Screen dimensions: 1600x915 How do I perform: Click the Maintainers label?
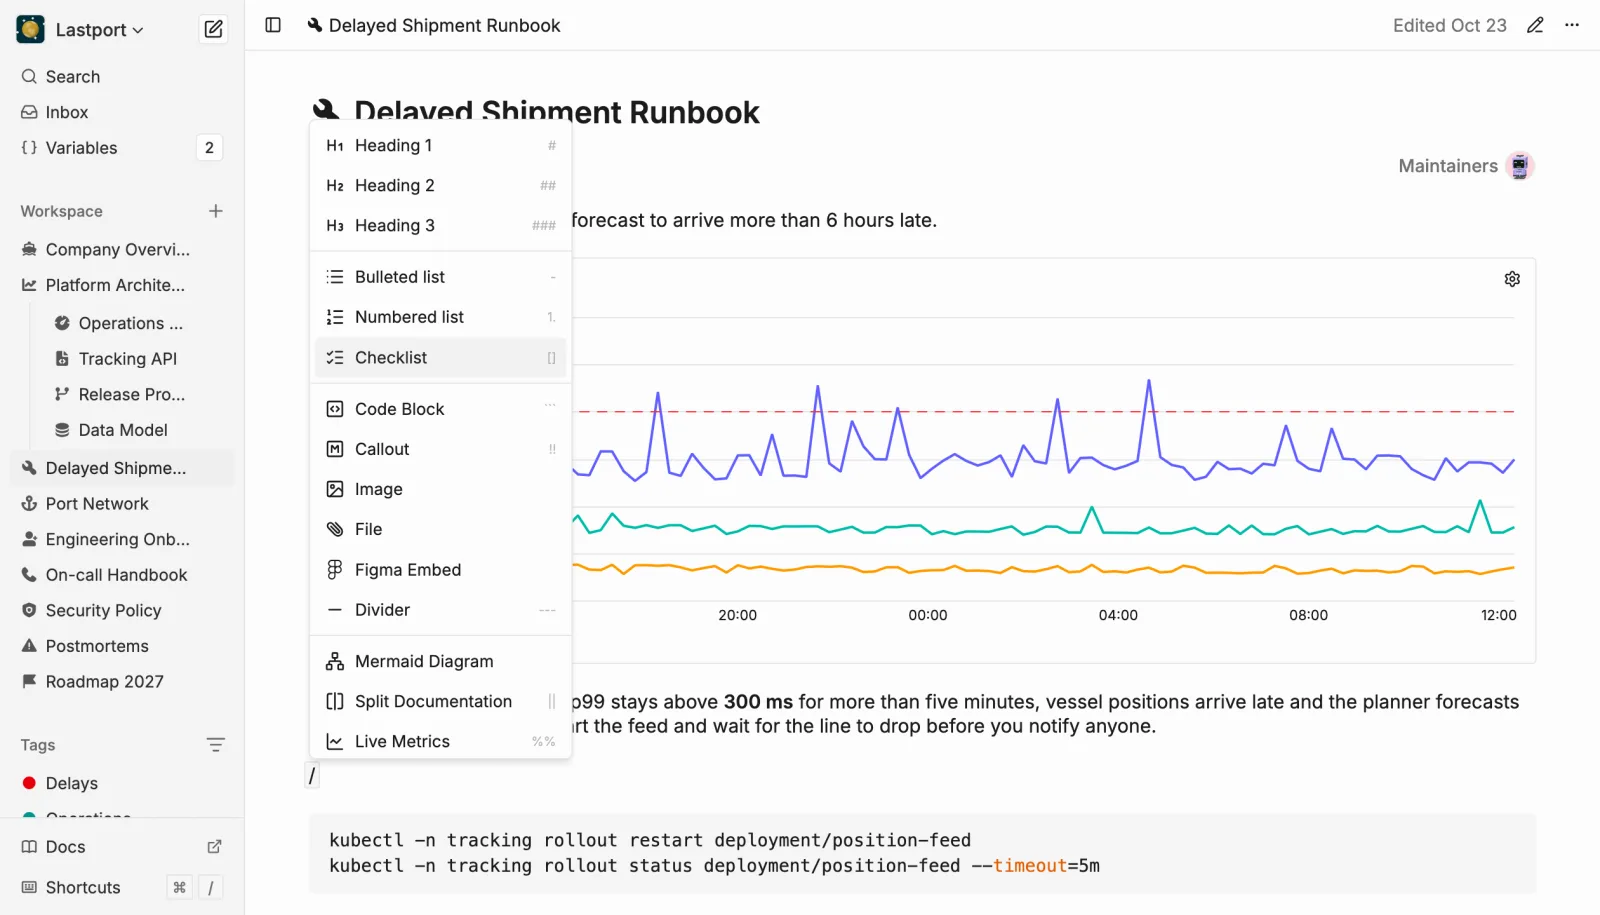coord(1447,166)
